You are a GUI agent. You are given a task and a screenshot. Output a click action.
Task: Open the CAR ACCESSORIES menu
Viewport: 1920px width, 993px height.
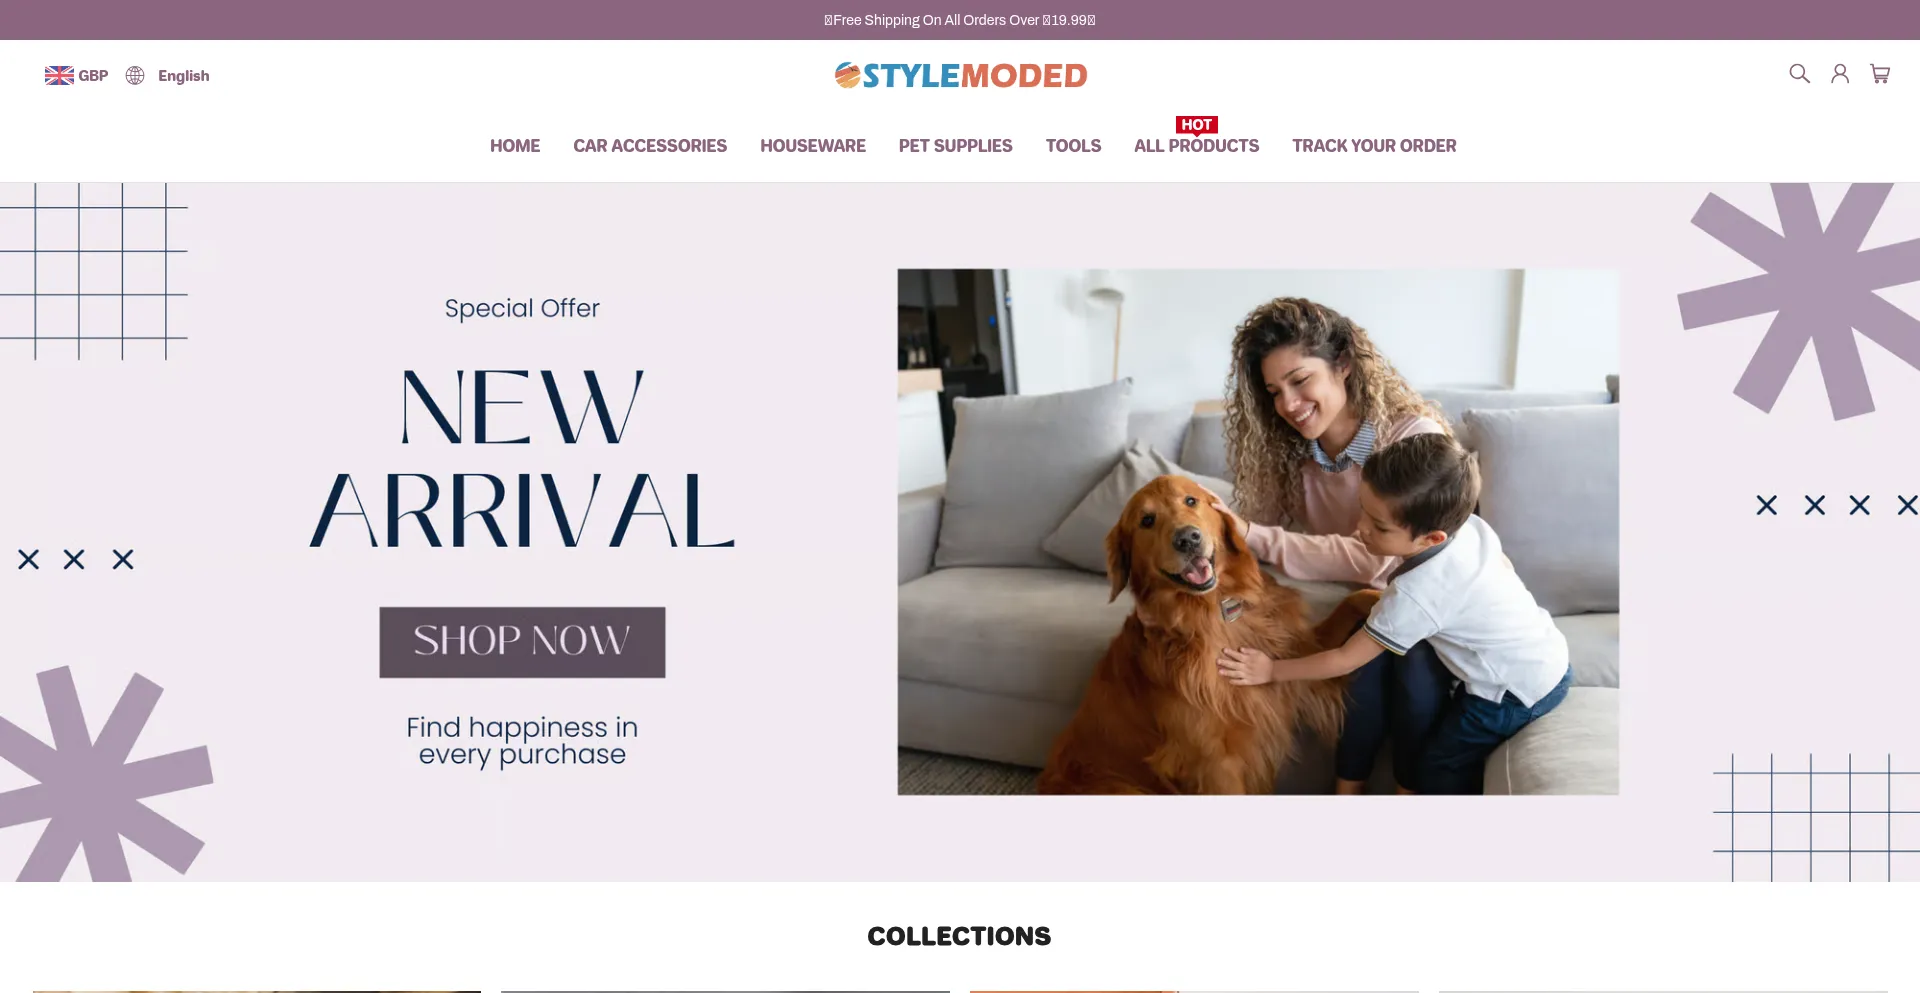coord(650,146)
